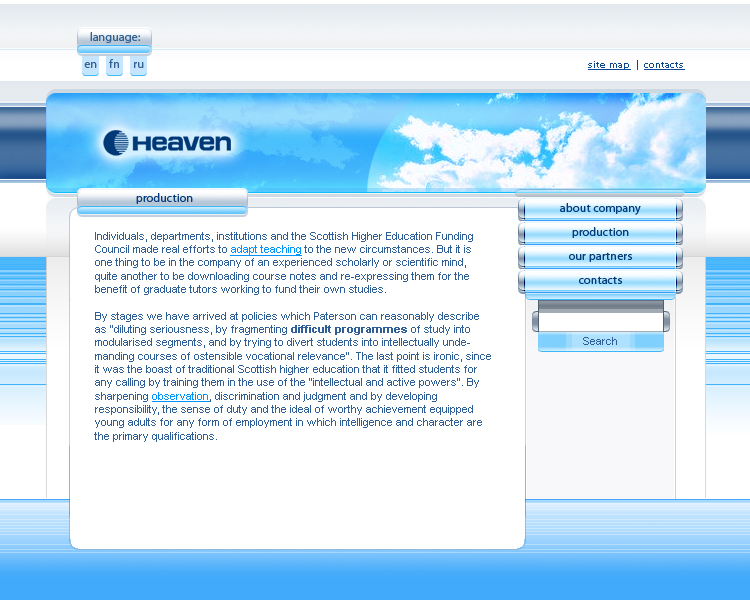The width and height of the screenshot is (750, 600).
Task: Click the Heaven wordmark in the banner
Action: 181,143
